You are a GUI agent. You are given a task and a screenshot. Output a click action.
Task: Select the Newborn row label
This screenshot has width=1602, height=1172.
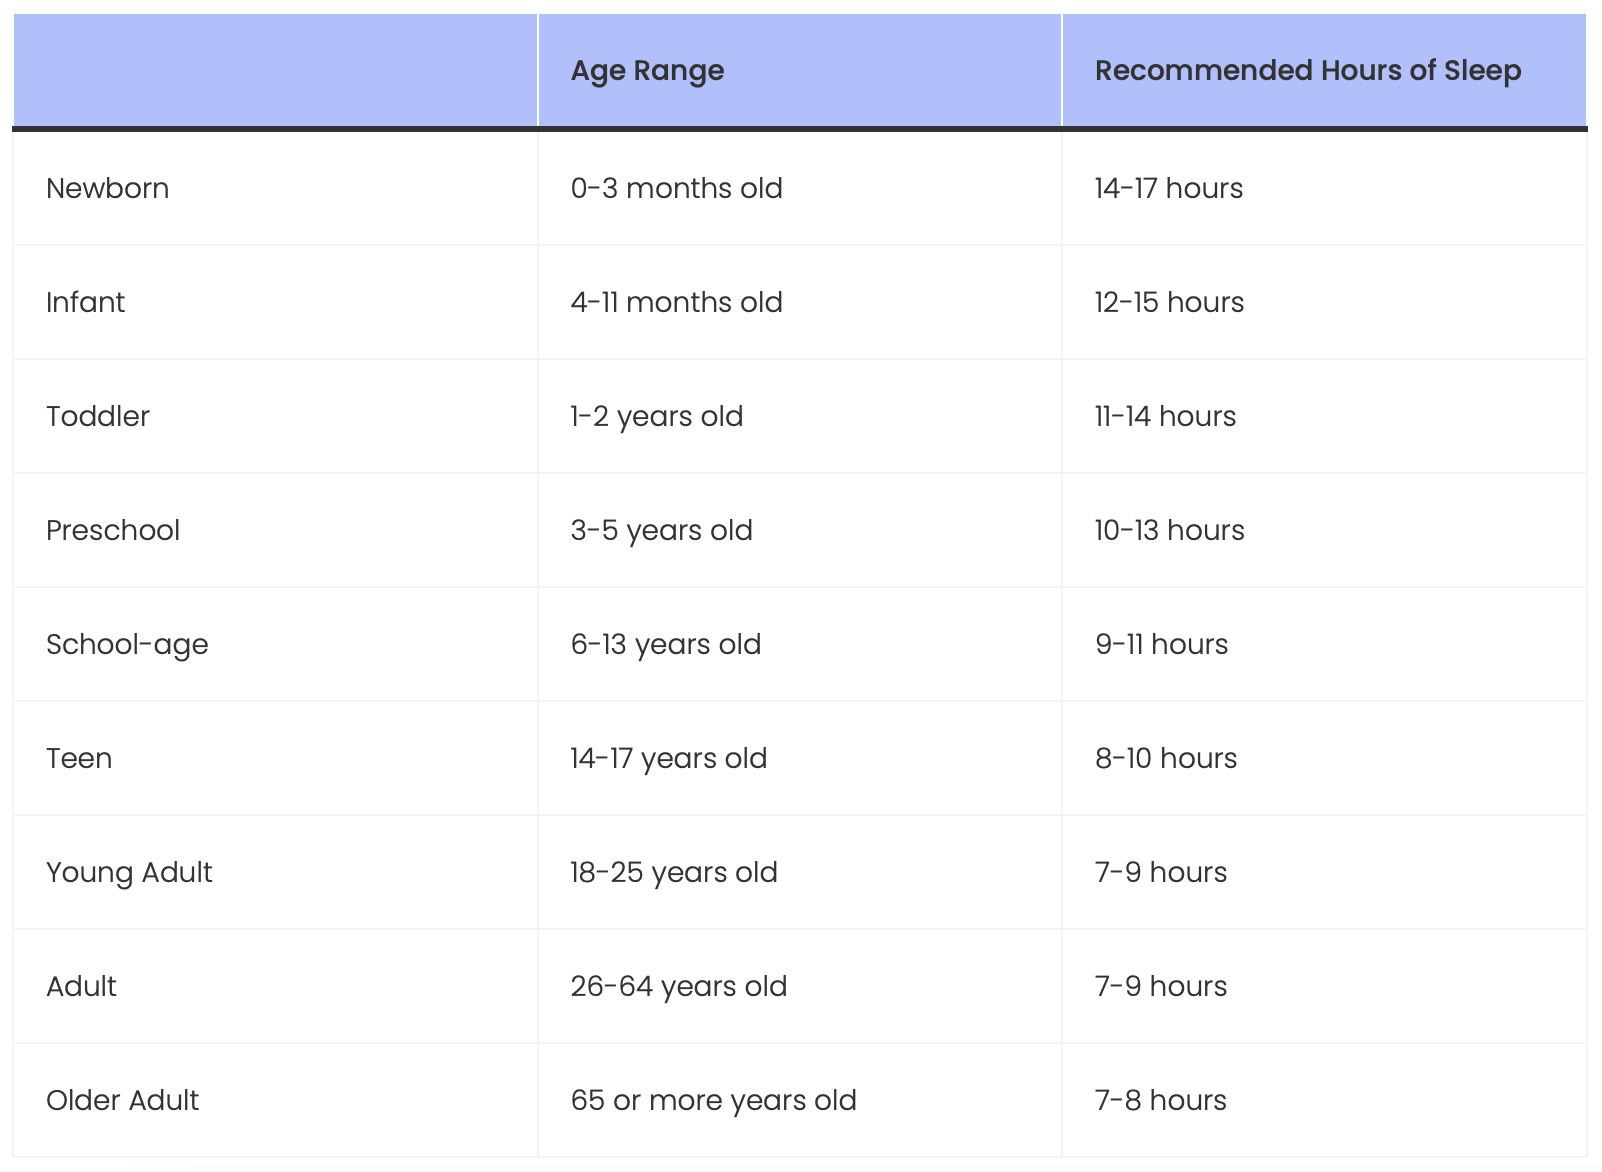click(x=108, y=188)
